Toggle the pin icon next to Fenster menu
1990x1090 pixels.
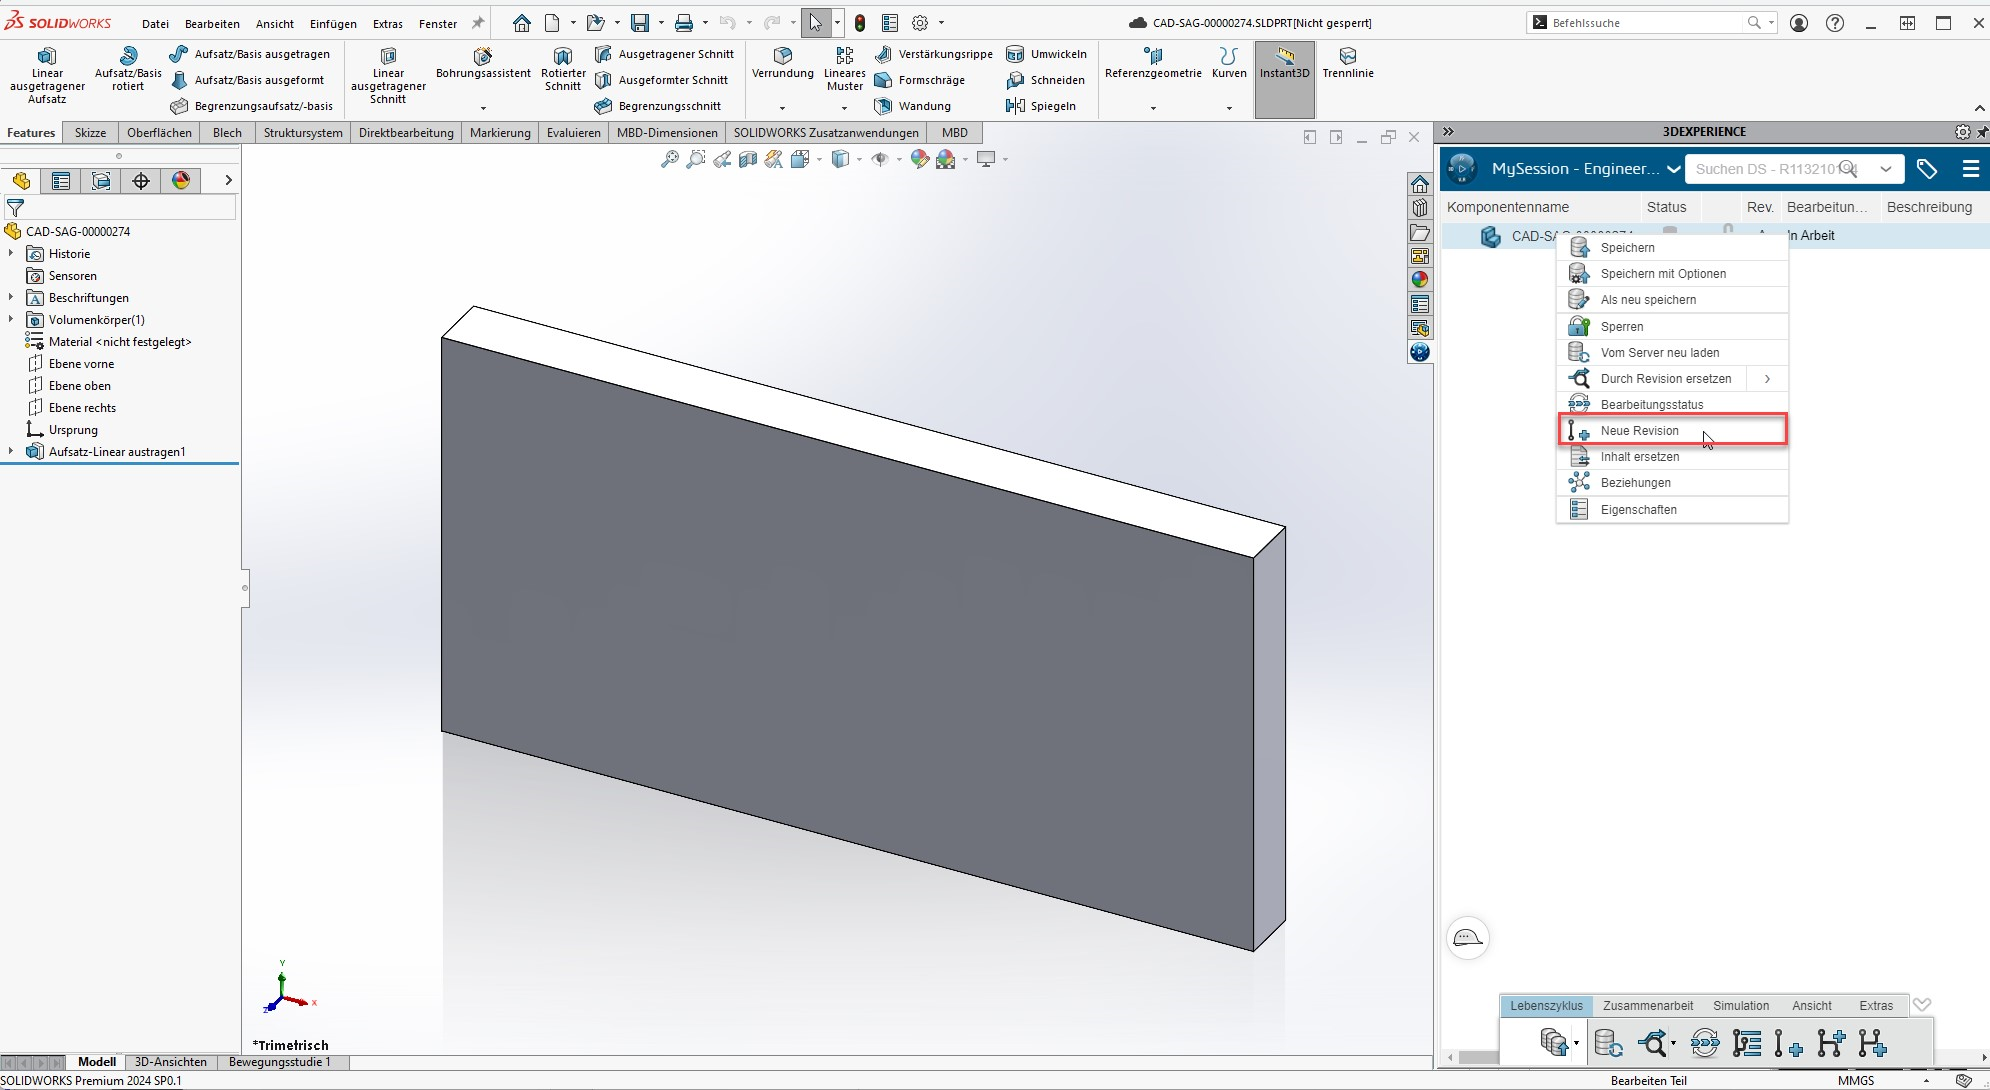(478, 23)
